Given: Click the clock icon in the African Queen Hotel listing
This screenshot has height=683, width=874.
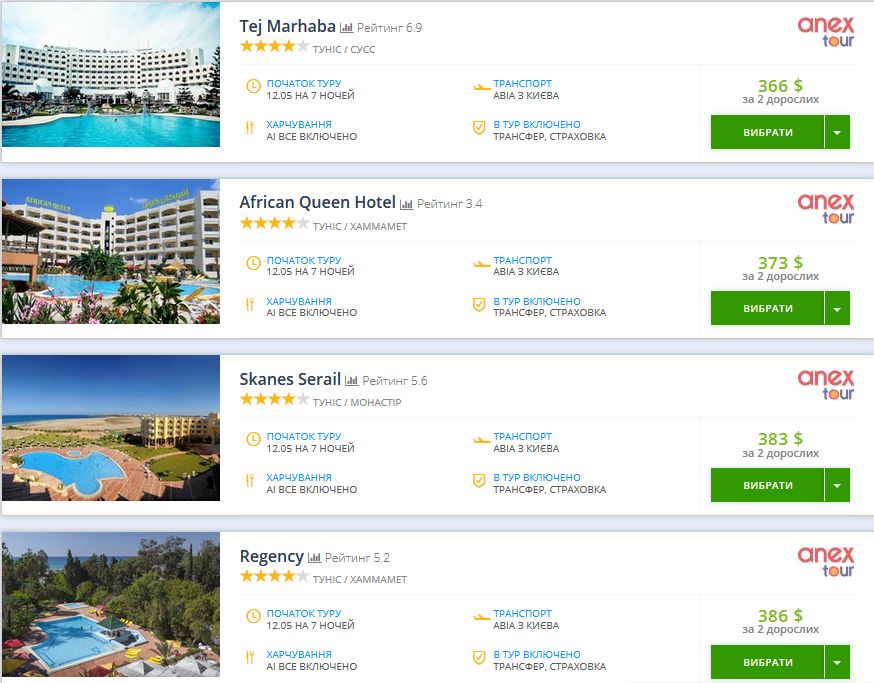Looking at the screenshot, I should click(252, 265).
